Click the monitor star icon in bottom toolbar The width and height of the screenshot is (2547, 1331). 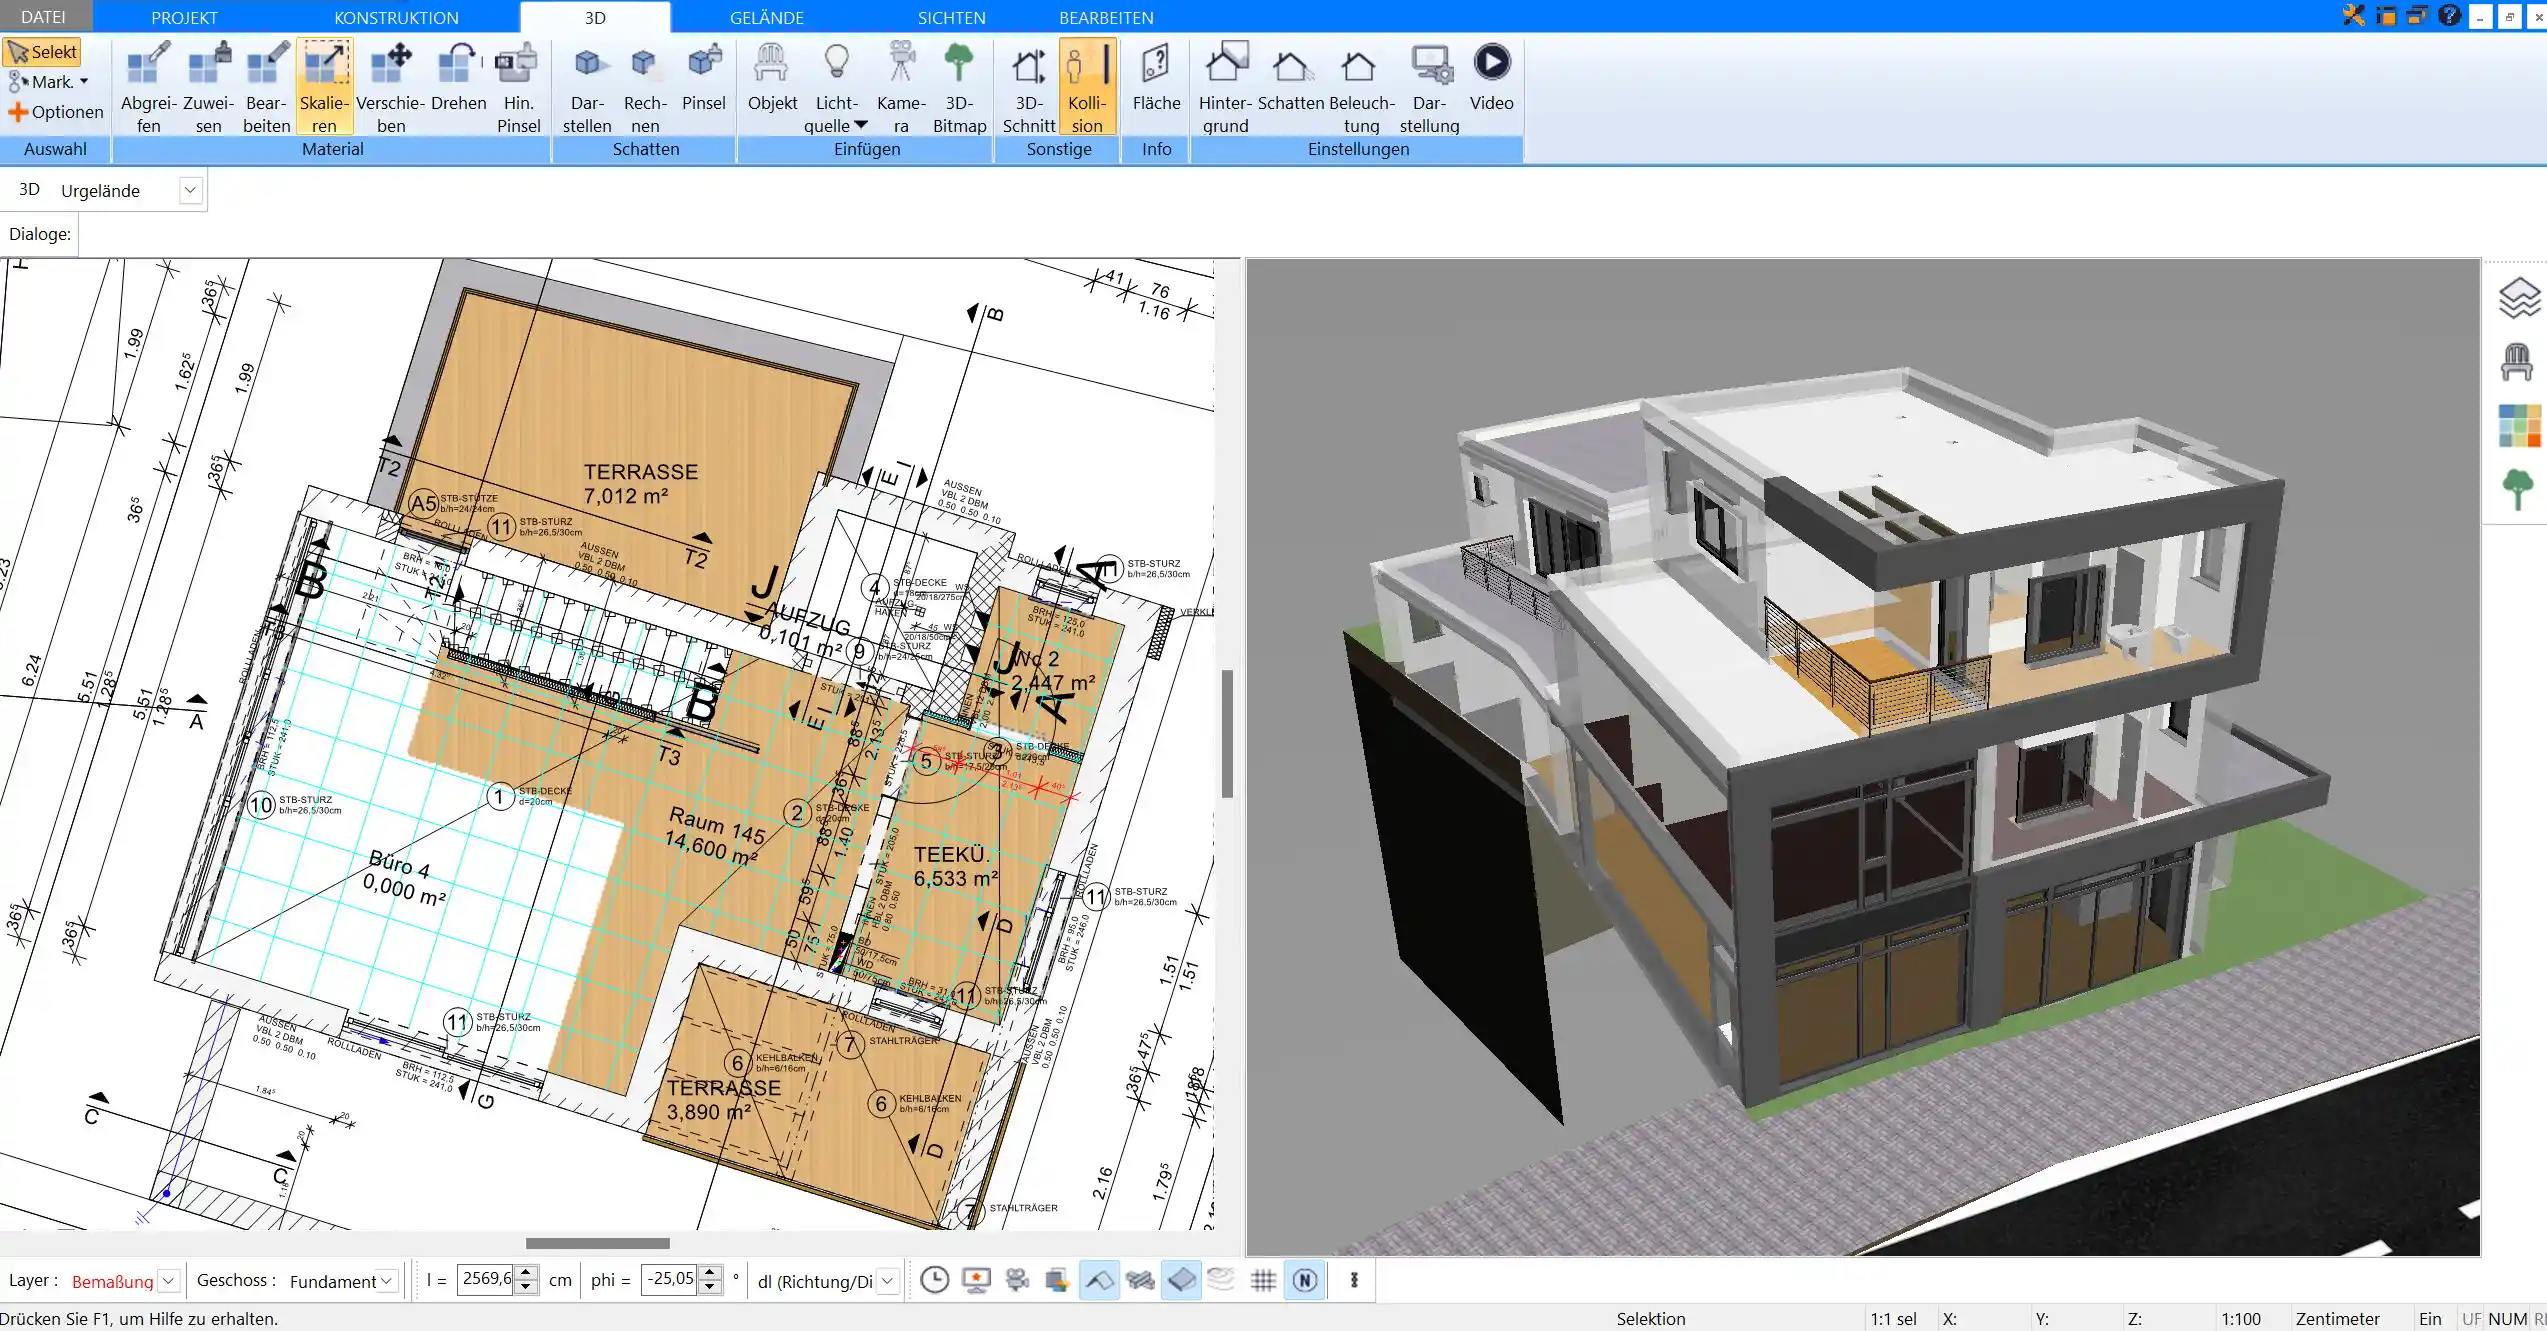(976, 1280)
